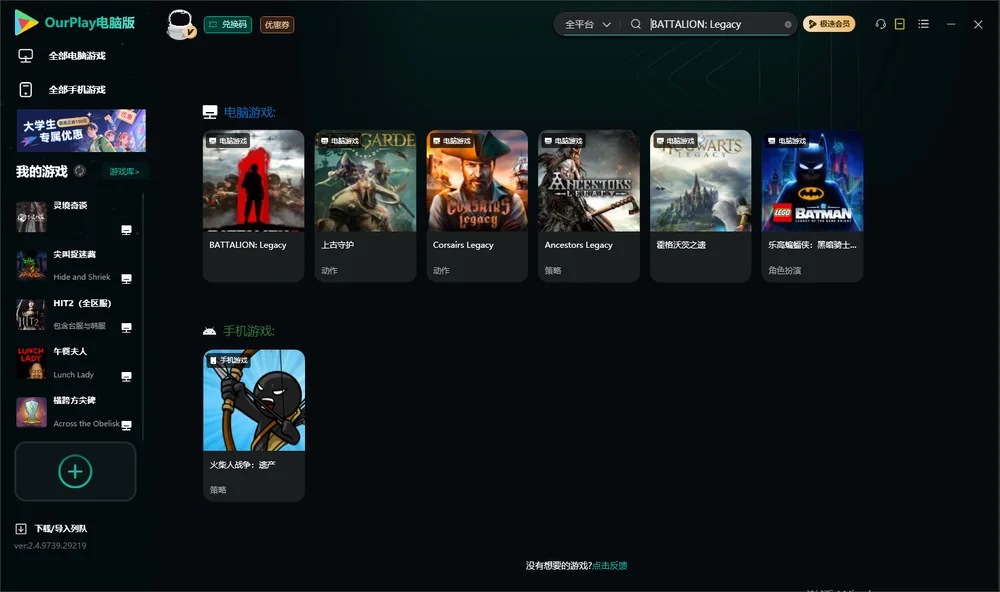Click the 极速会员 membership button
Screen dimensions: 1000x592
[x=829, y=24]
